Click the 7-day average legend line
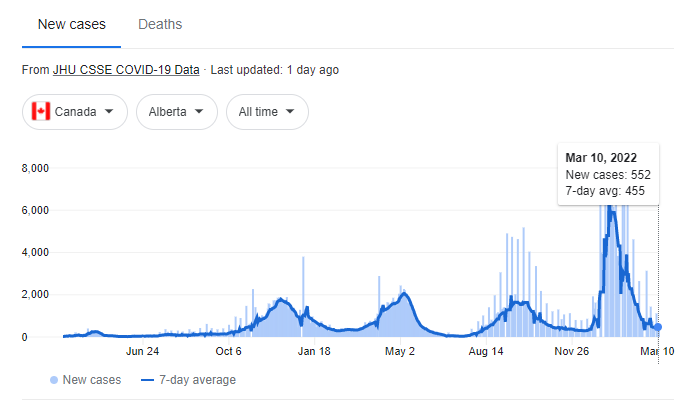This screenshot has height=400, width=682. (x=148, y=380)
